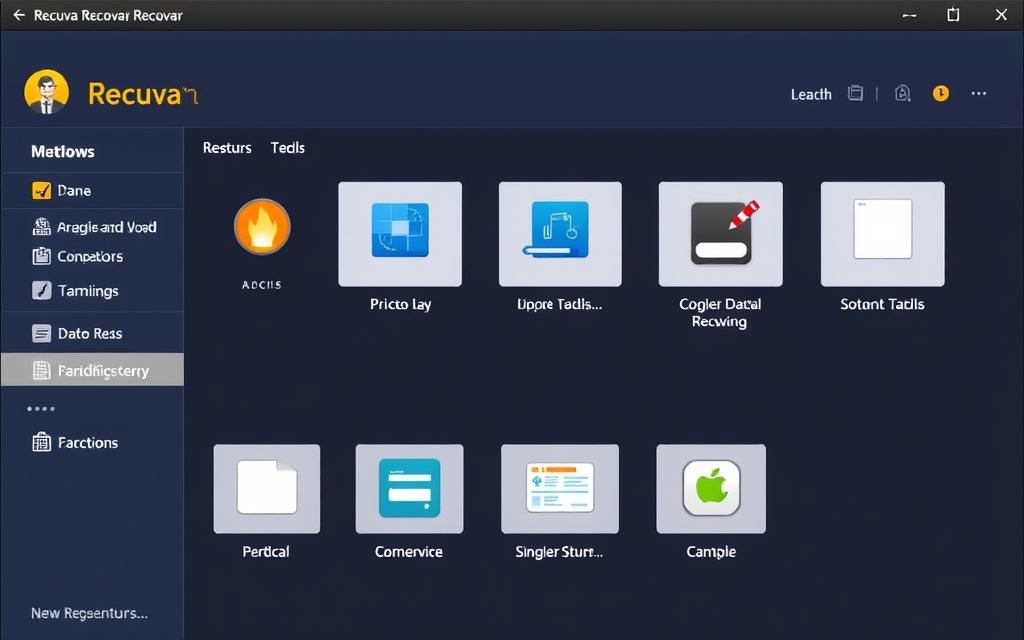Click New Regsenturs link at bottom

(89, 613)
